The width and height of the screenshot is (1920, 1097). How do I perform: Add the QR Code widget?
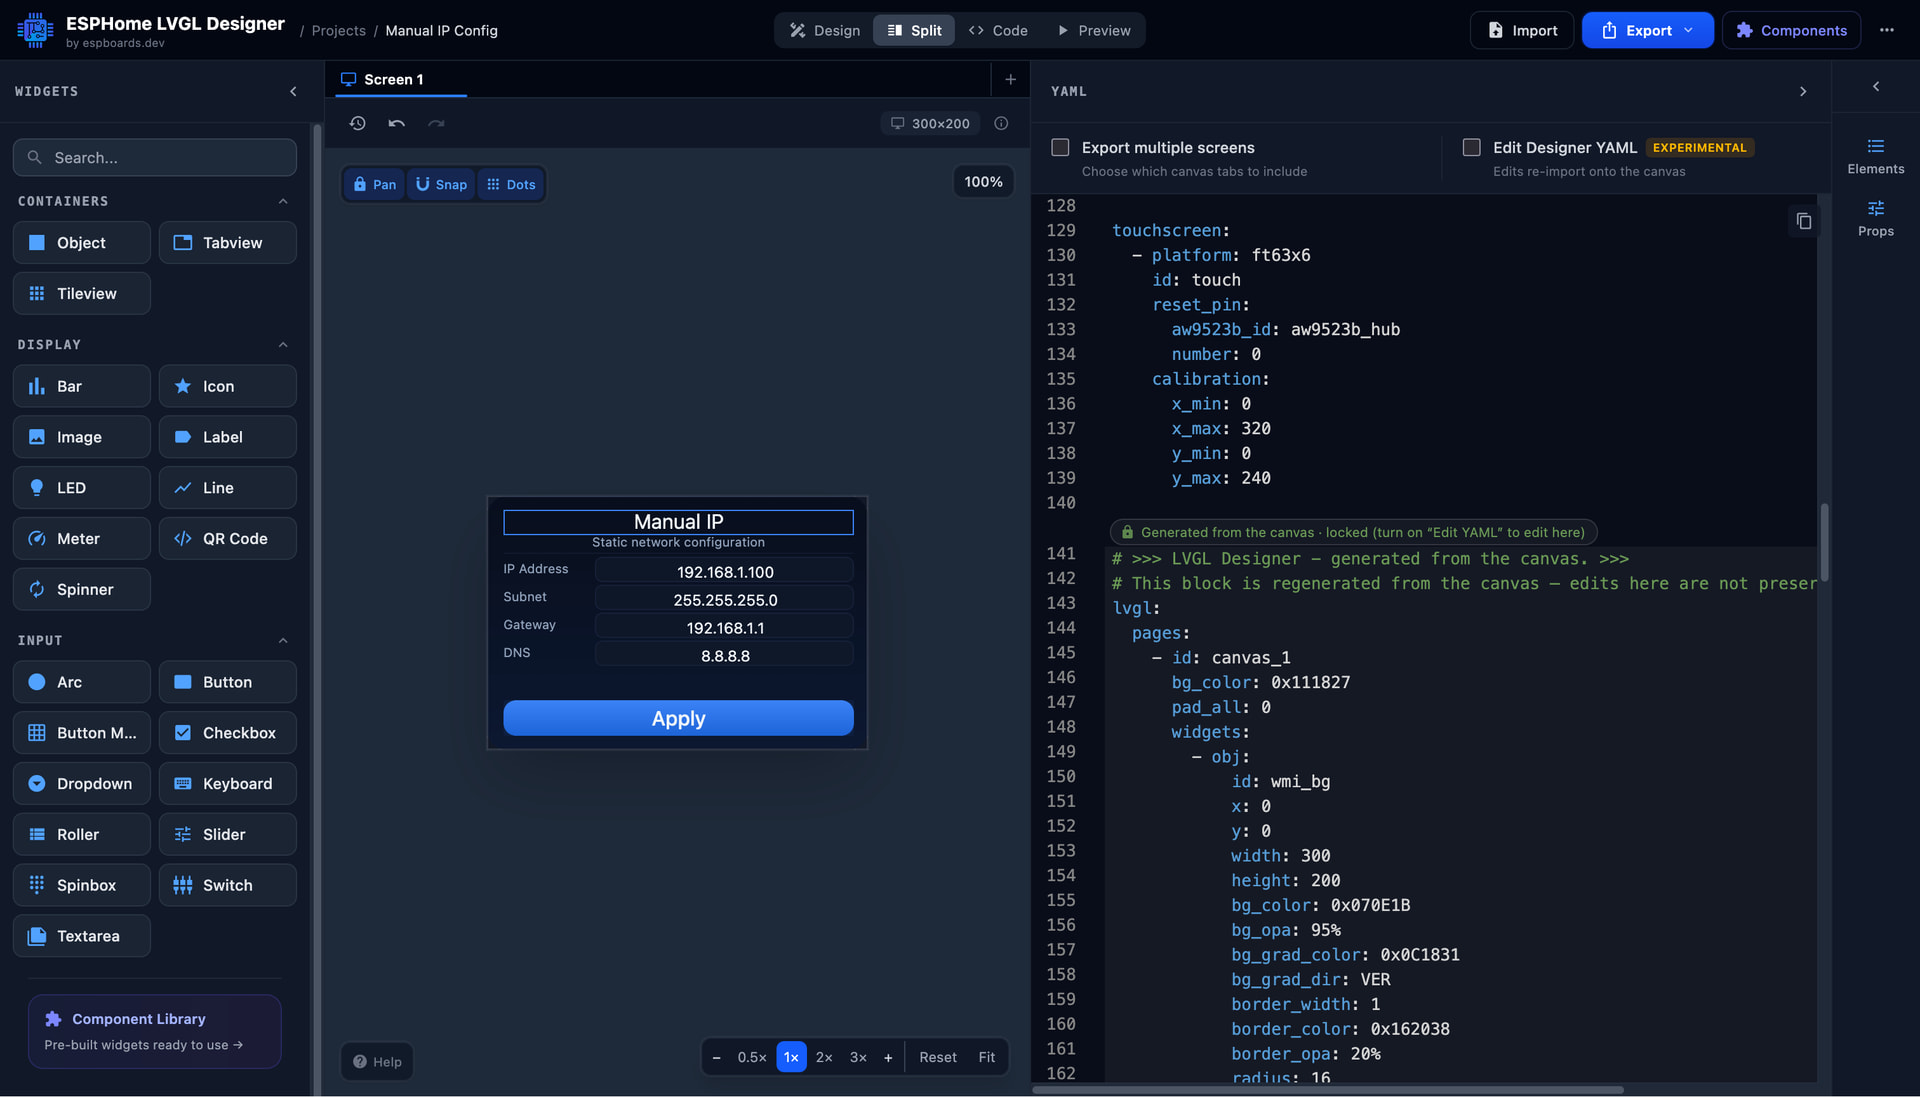(228, 539)
